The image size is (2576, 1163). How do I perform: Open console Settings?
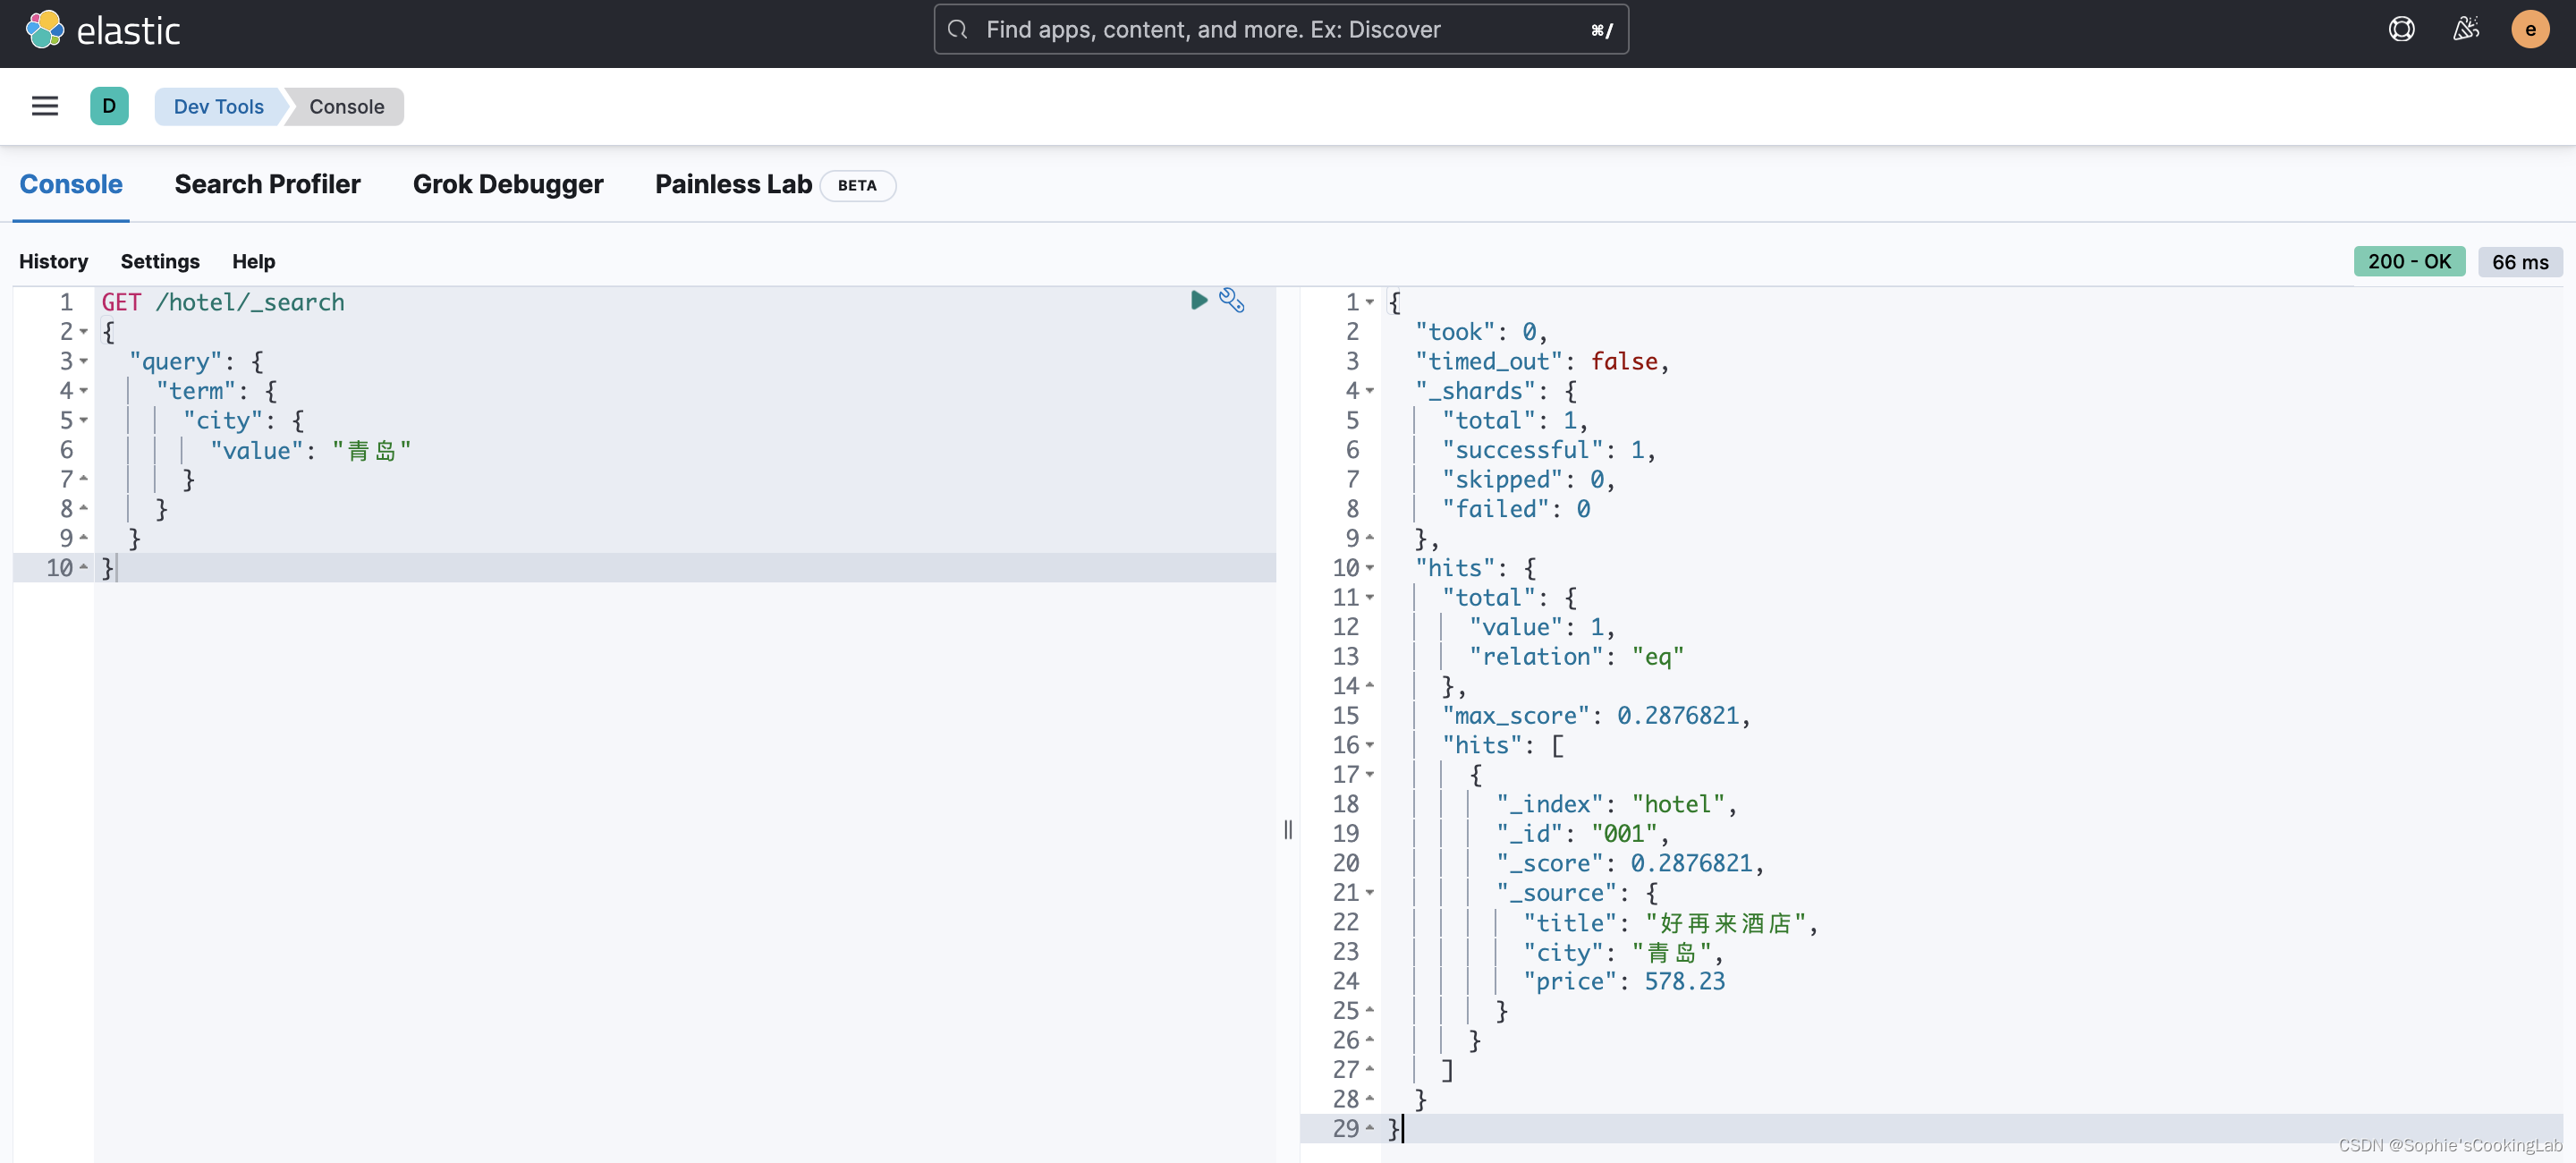pos(160,261)
